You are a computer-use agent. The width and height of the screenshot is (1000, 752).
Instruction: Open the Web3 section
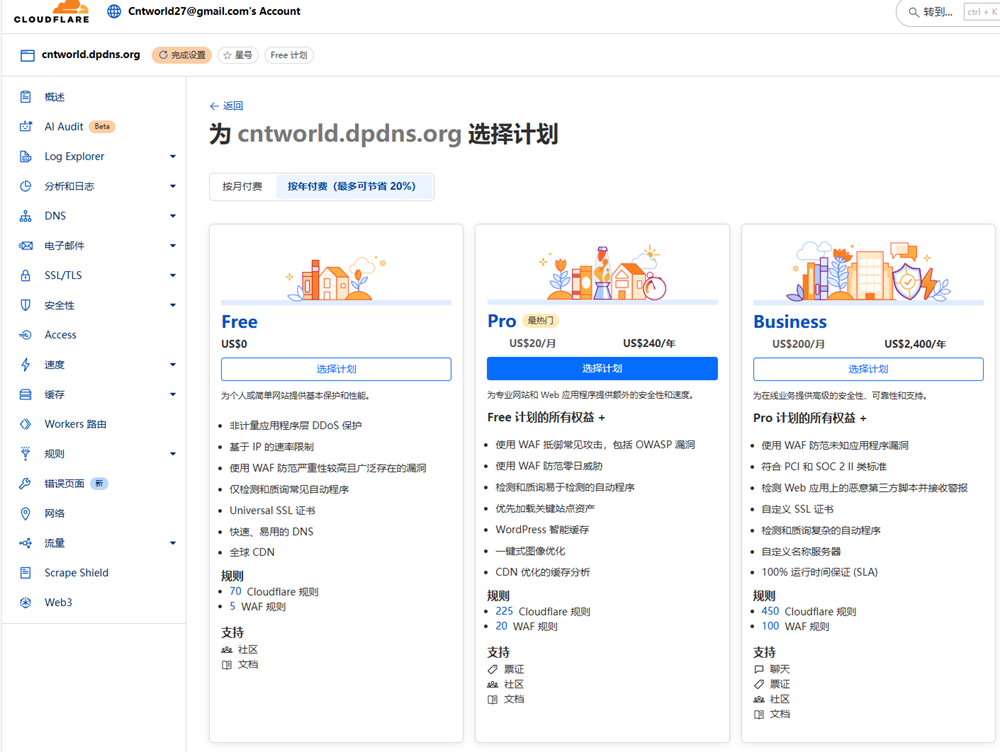click(x=58, y=602)
